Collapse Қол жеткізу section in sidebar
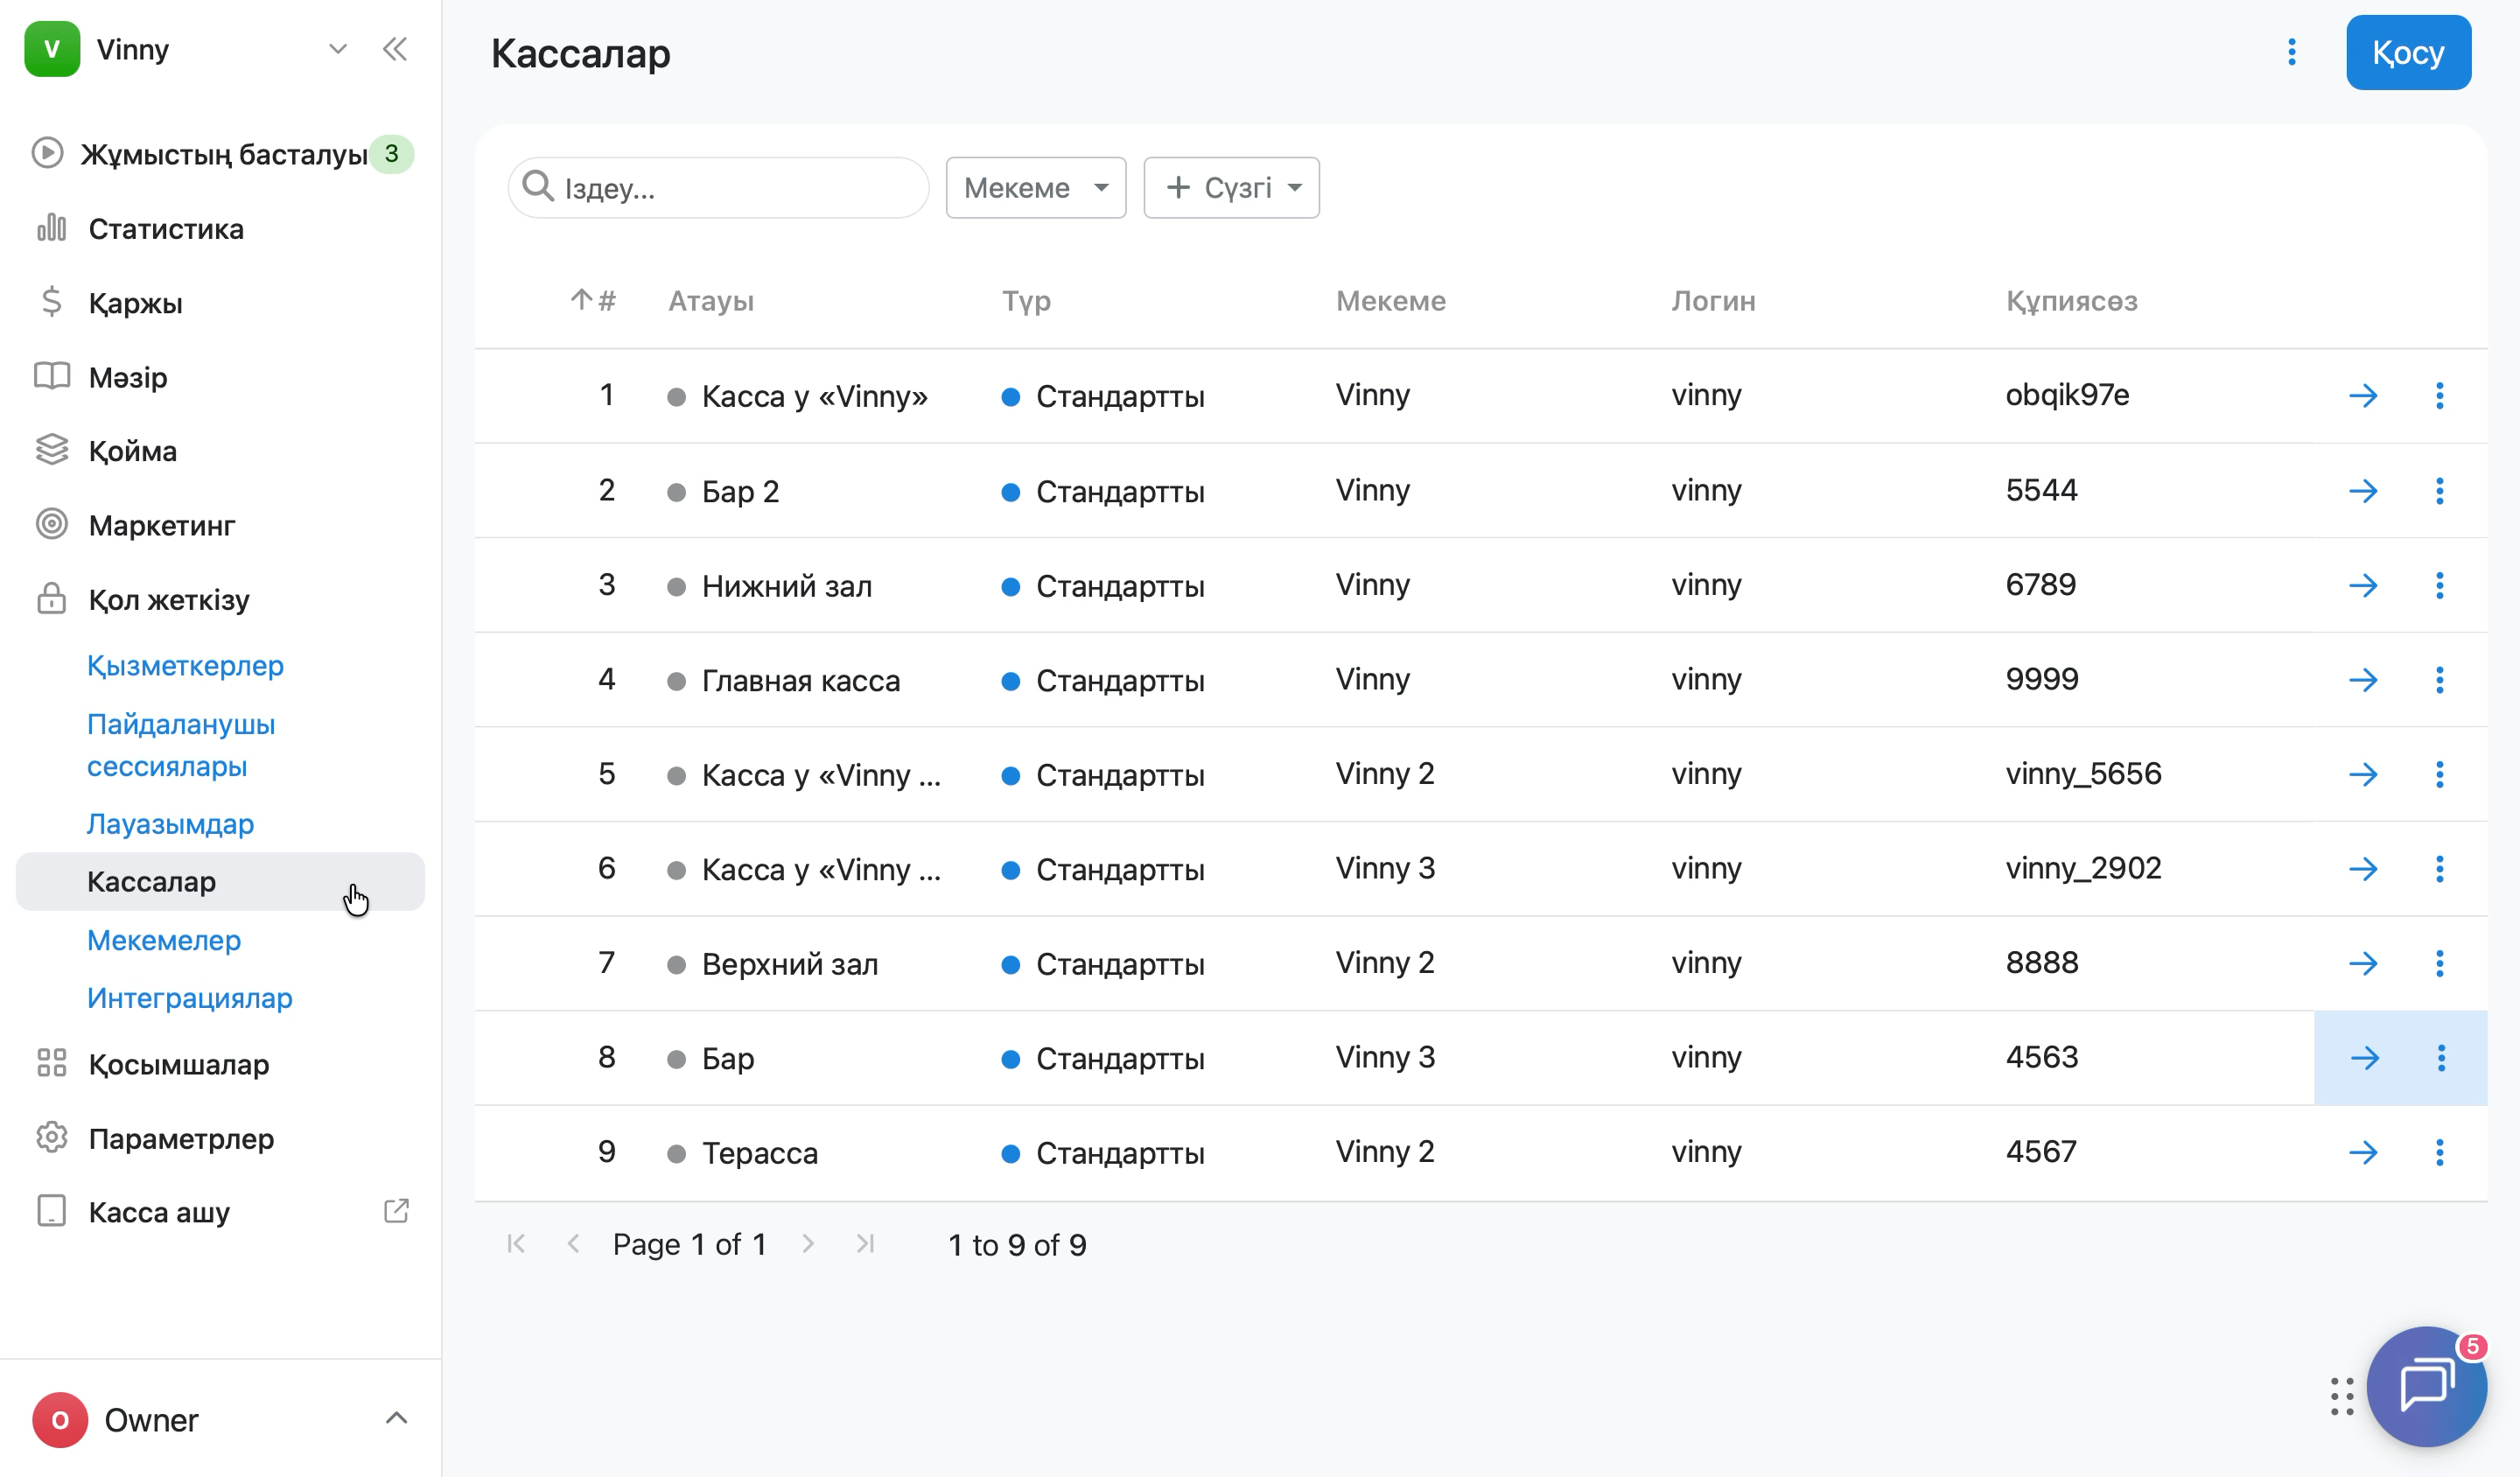This screenshot has height=1477, width=2520. pyautogui.click(x=169, y=600)
